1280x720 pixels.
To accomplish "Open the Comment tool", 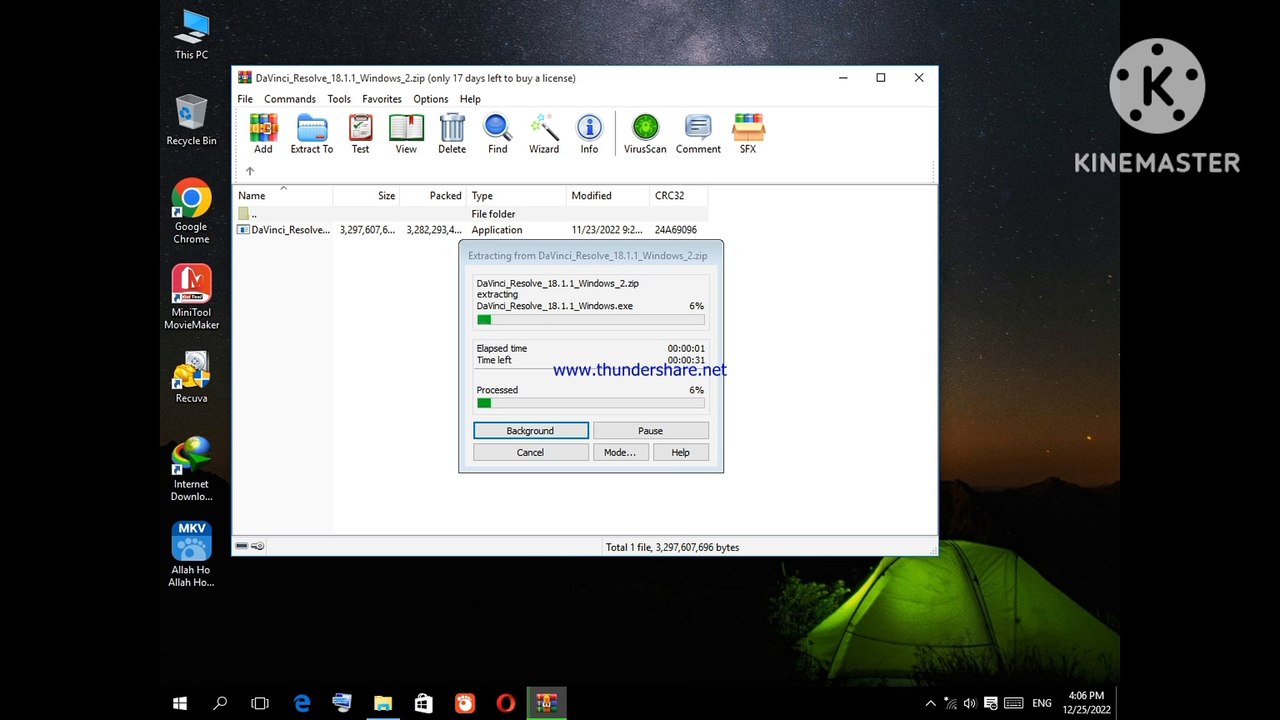I will coord(698,134).
